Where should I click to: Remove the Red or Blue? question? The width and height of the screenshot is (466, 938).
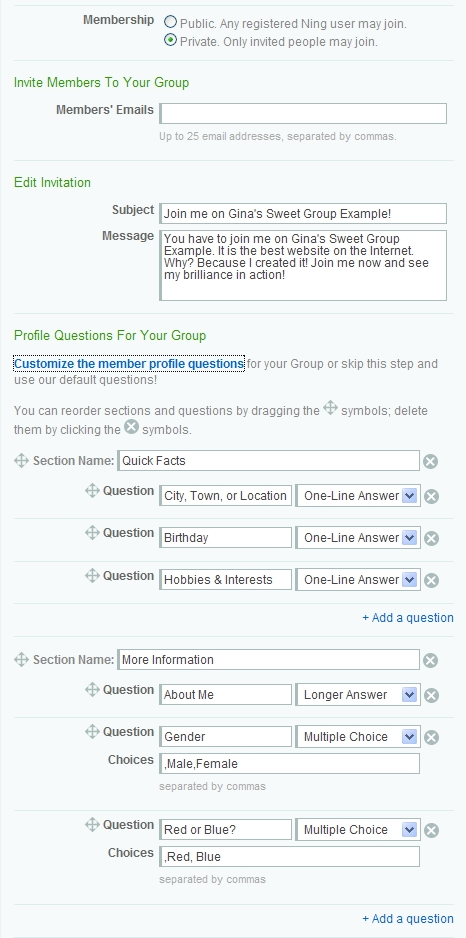click(431, 830)
